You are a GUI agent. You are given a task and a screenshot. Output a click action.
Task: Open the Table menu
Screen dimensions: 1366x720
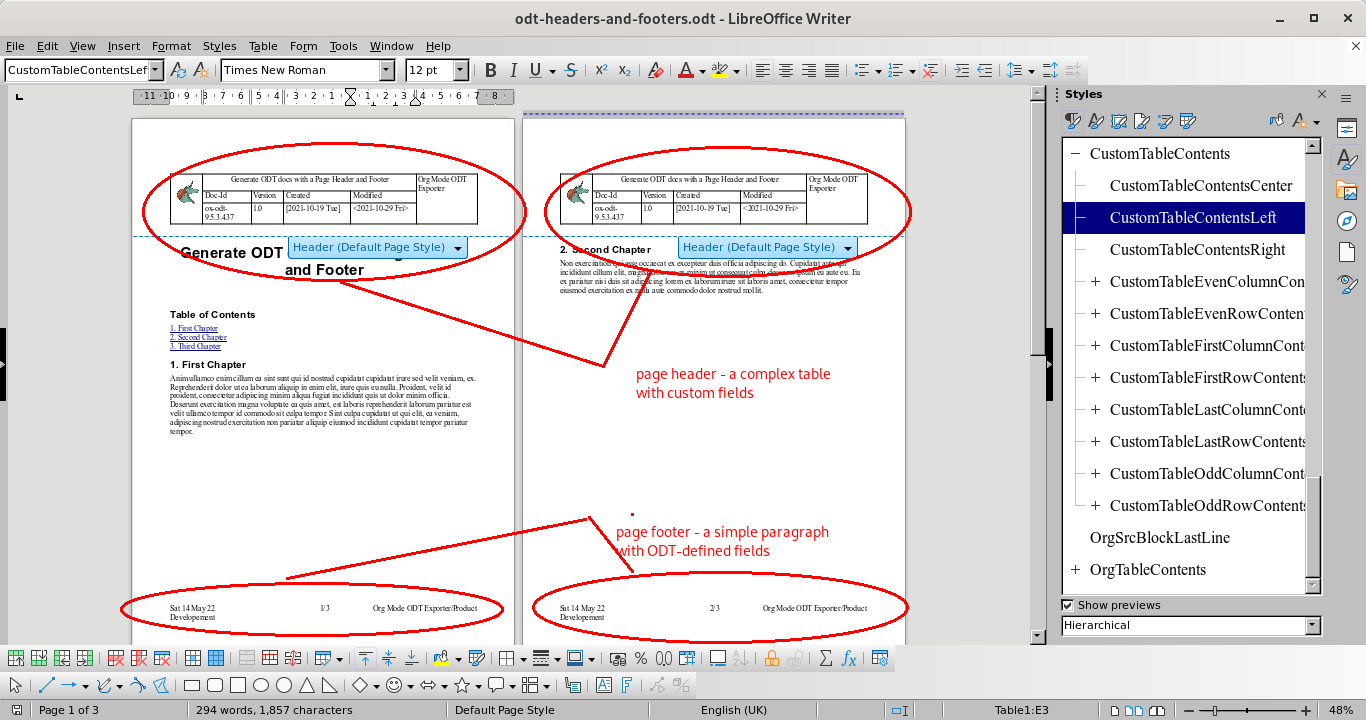(x=263, y=46)
